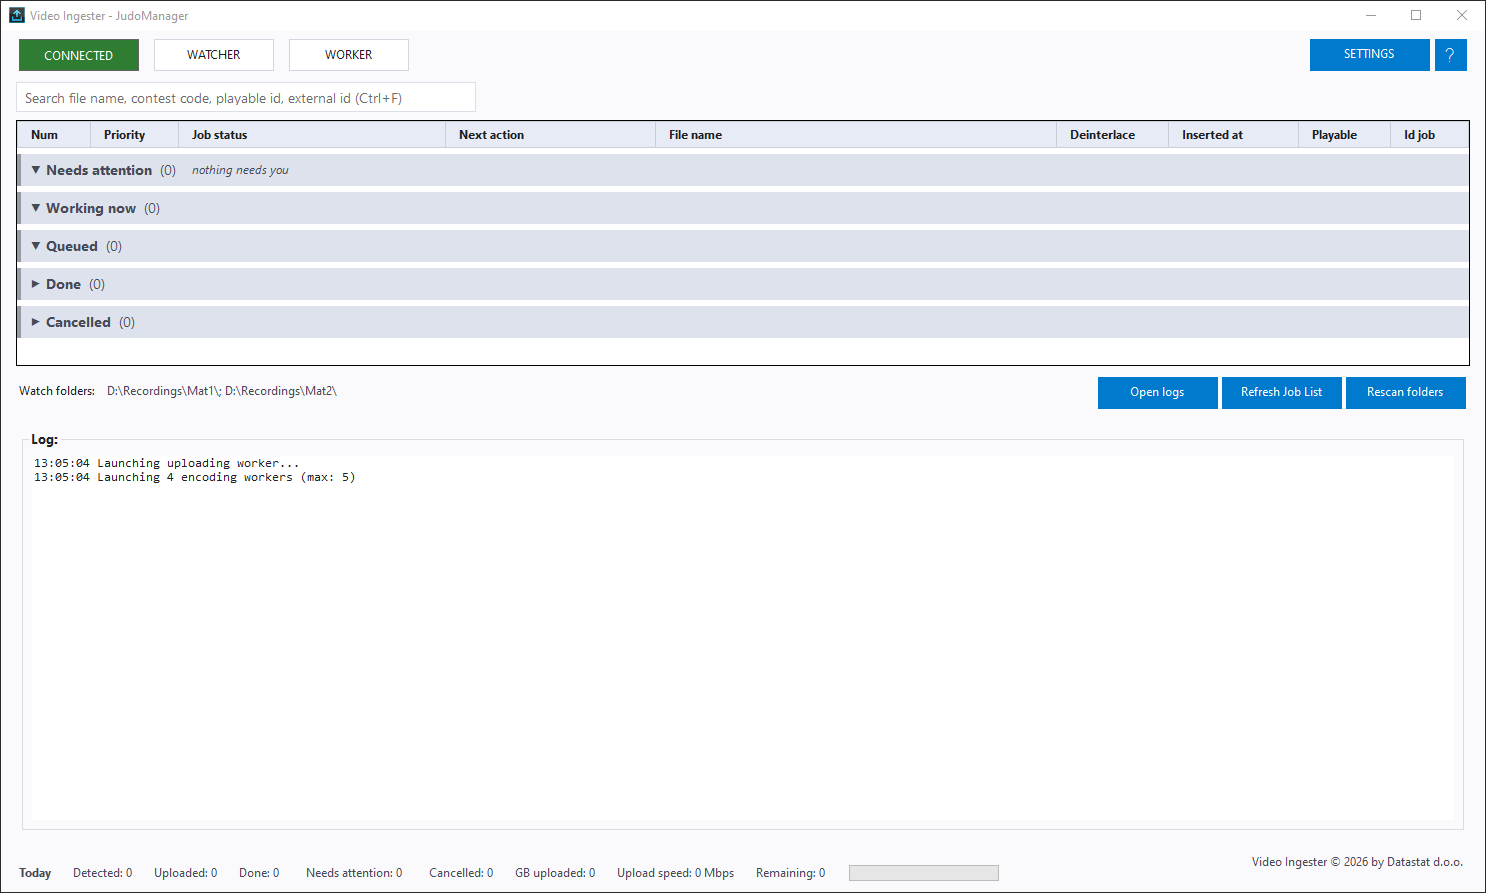Viewport: 1486px width, 893px height.
Task: Click the Video Ingester app icon in title bar
Action: (x=17, y=15)
